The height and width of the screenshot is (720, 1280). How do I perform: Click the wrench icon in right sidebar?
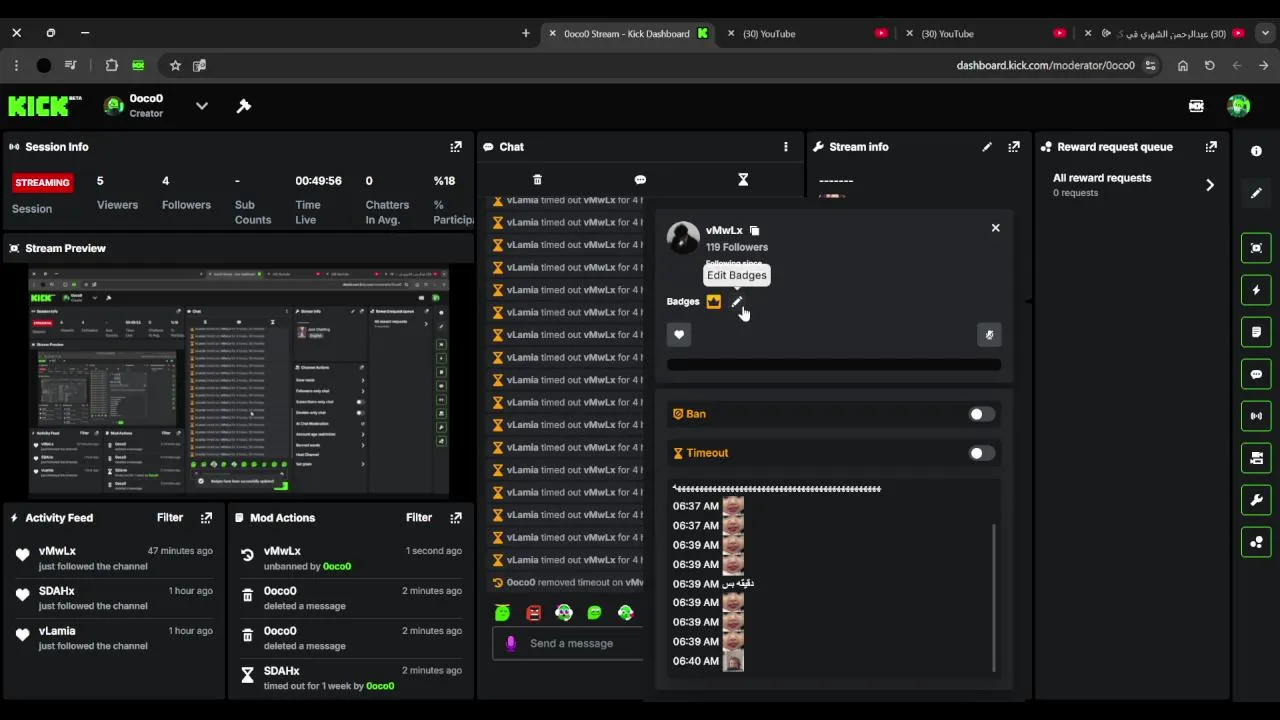(x=1256, y=500)
